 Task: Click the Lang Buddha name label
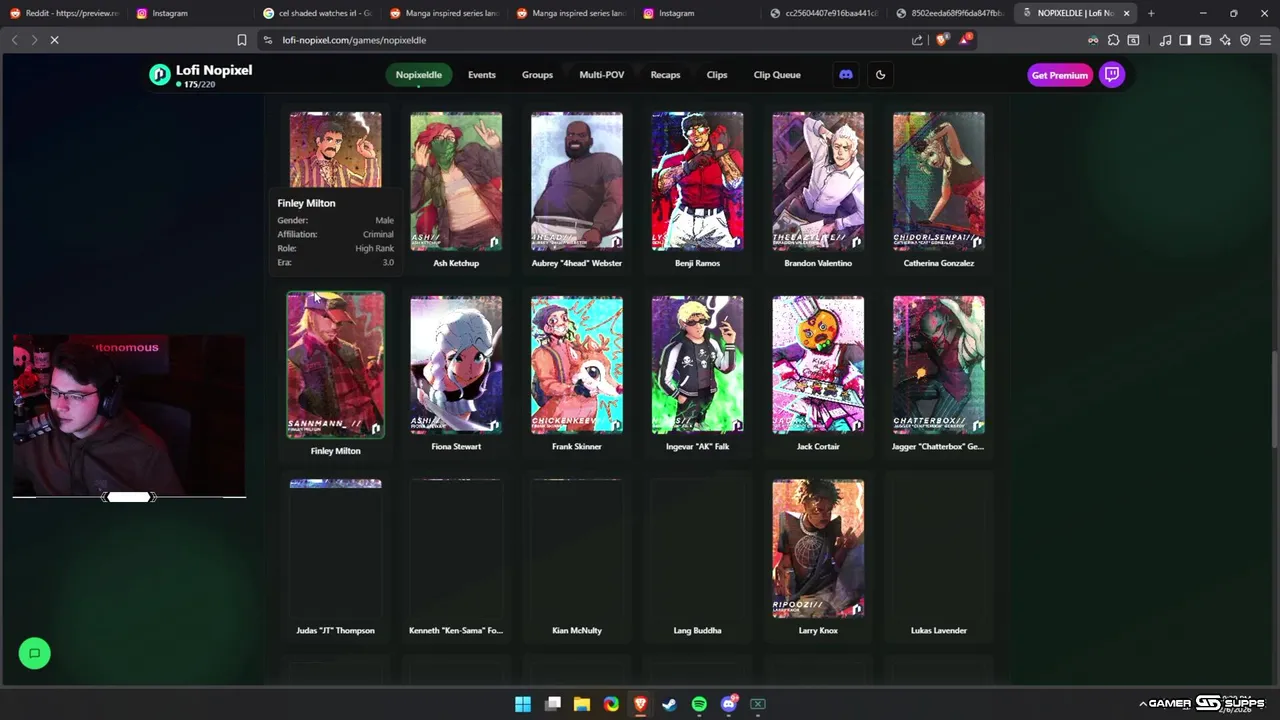[x=697, y=631]
